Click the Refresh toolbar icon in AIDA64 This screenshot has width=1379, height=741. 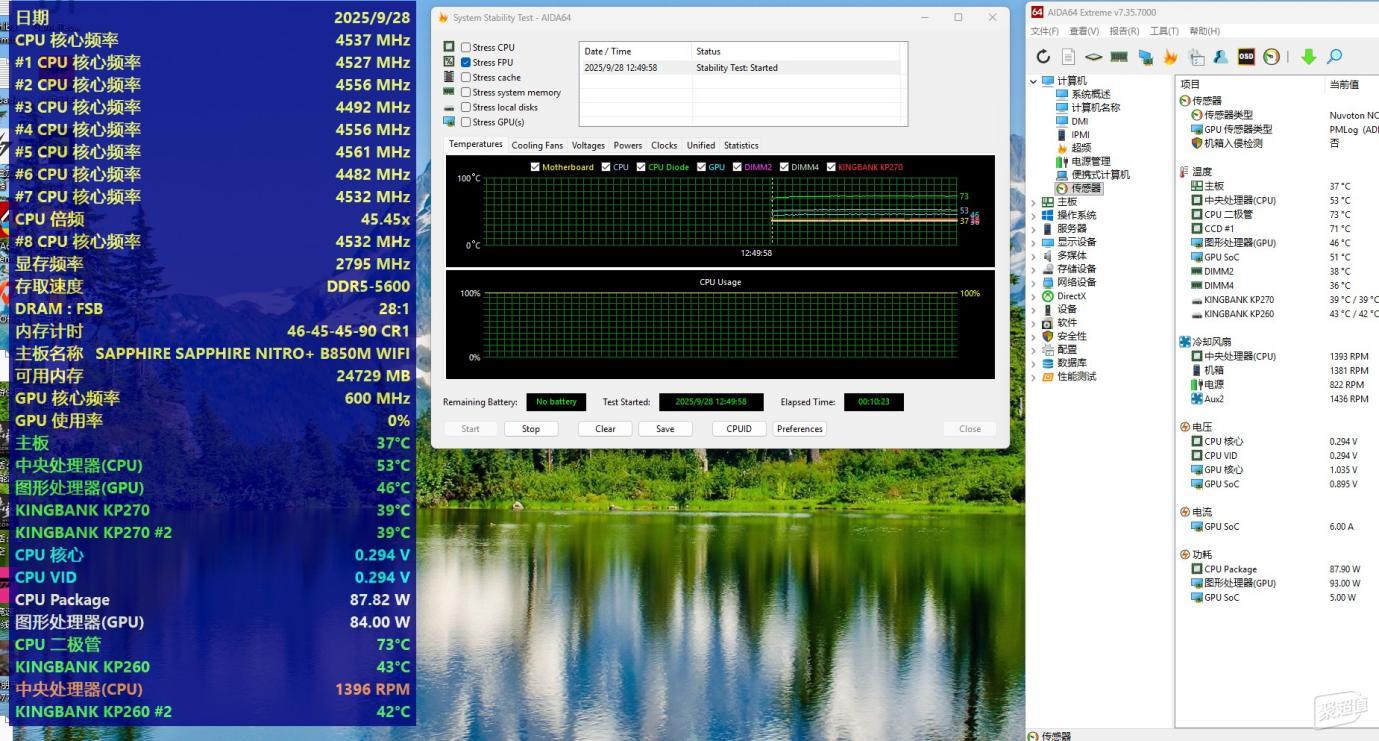pos(1043,57)
